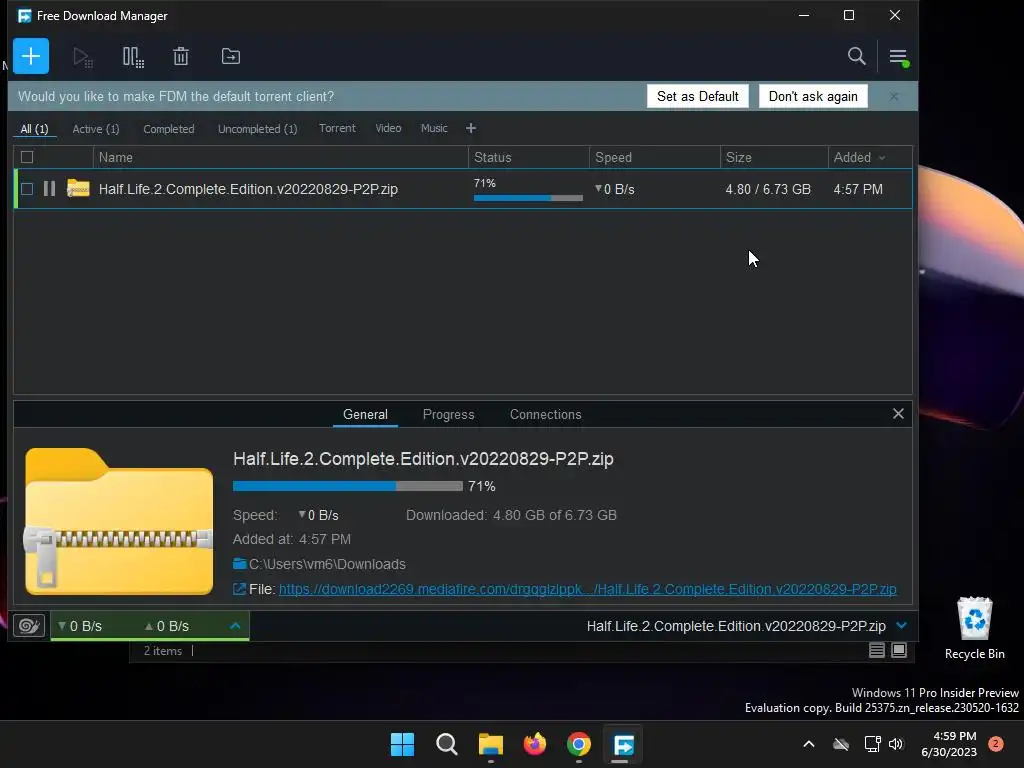Open the General details tab

365,415
